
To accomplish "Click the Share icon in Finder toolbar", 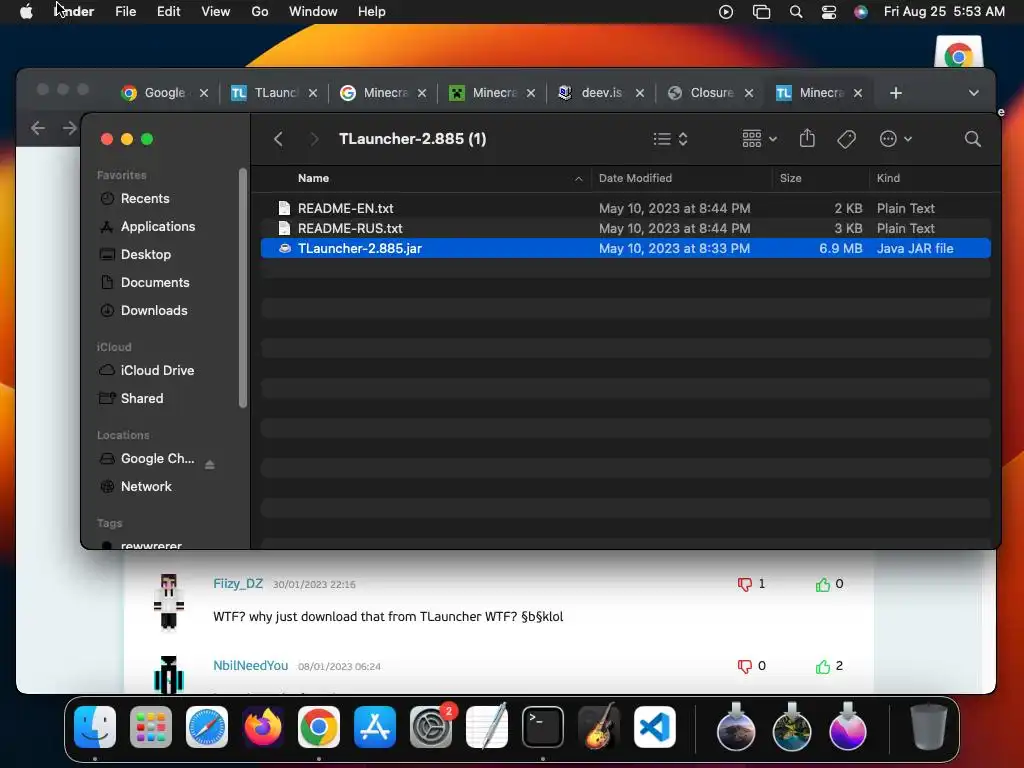I will (x=807, y=138).
